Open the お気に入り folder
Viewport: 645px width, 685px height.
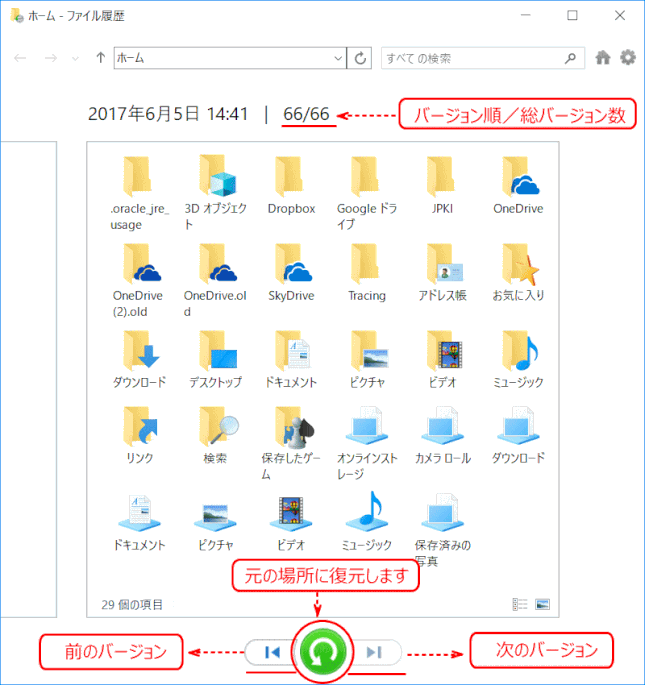(518, 273)
